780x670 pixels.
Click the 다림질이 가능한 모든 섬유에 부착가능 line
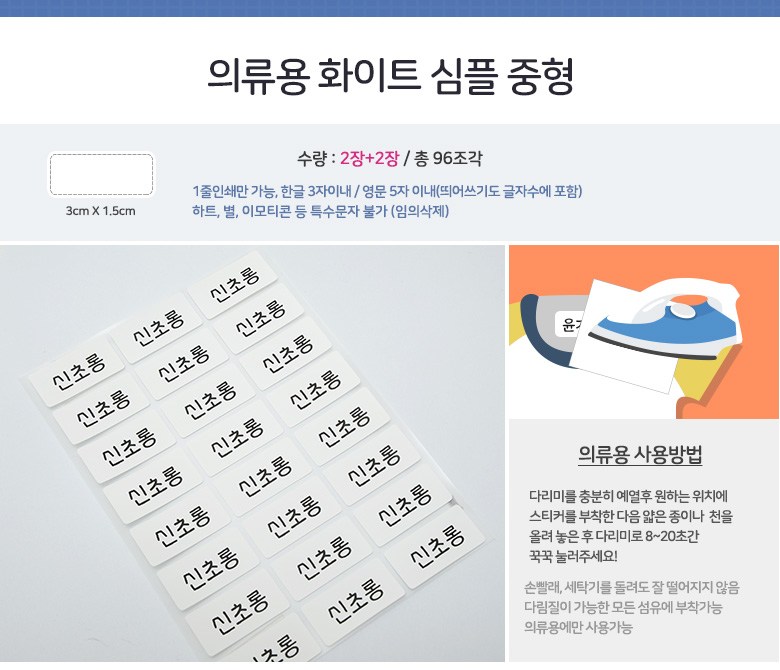click(x=623, y=607)
